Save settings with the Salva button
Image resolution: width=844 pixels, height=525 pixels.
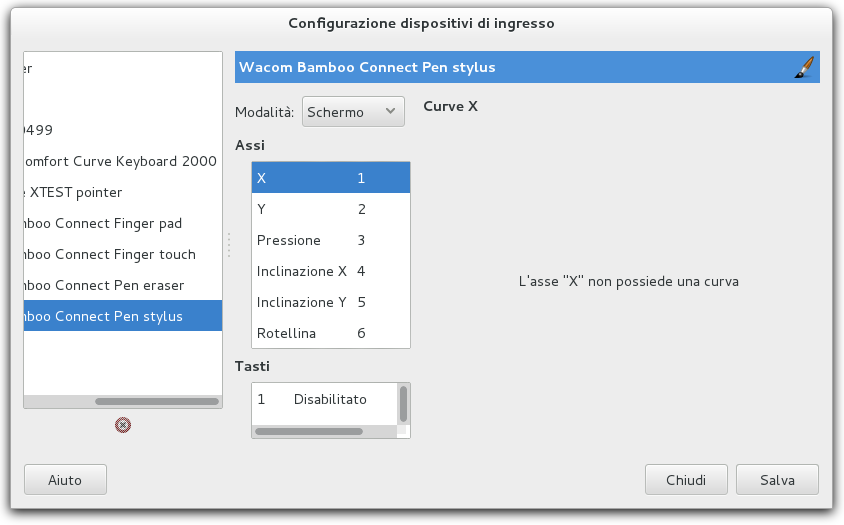(777, 480)
